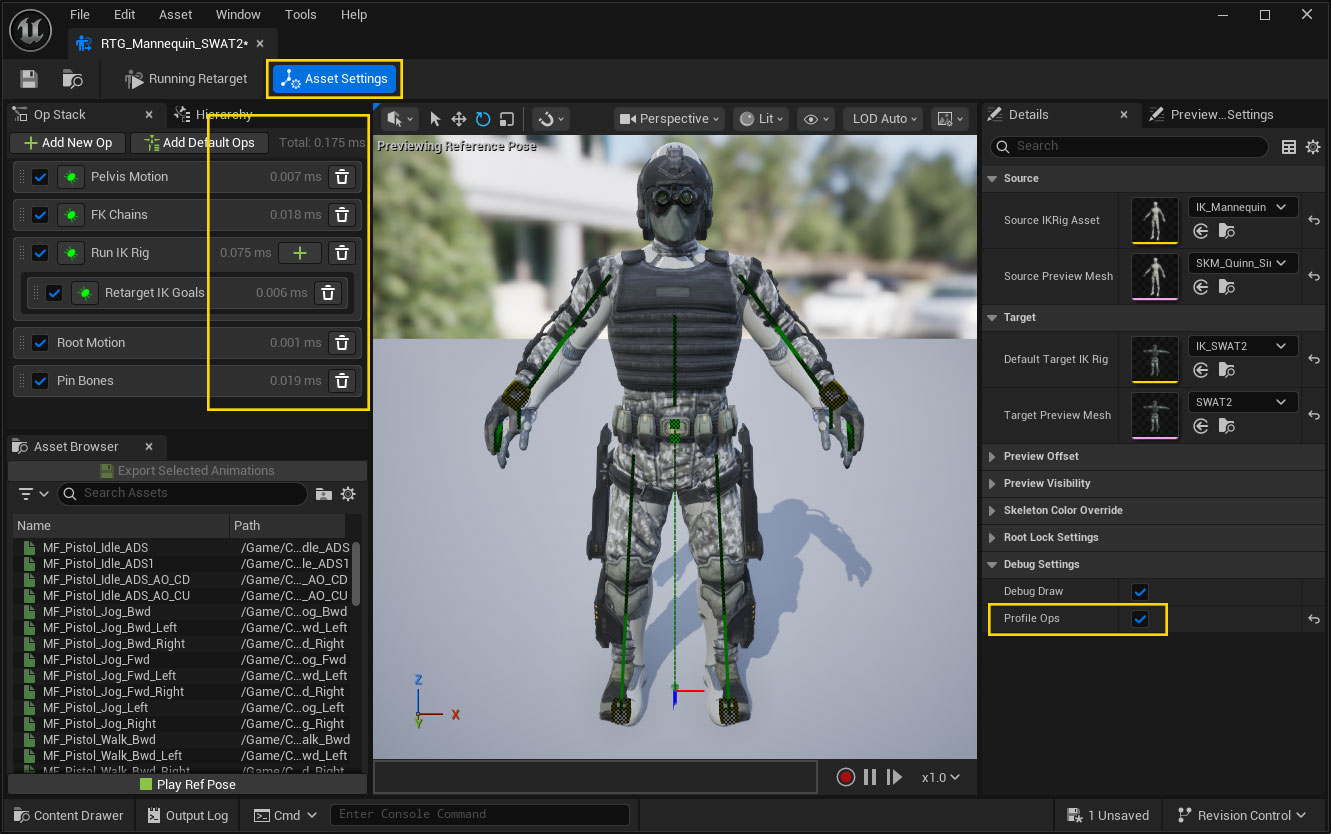
Task: Disable the Profile Ops checkbox
Action: pyautogui.click(x=1140, y=619)
